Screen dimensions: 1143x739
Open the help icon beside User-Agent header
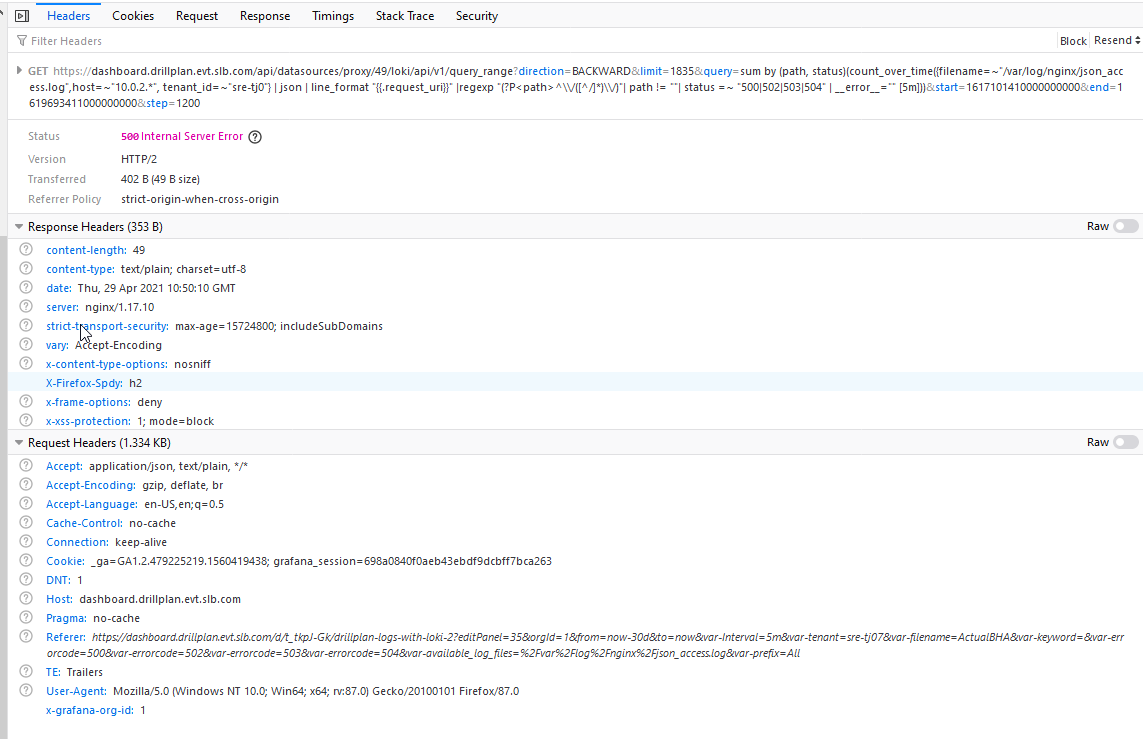(x=26, y=691)
